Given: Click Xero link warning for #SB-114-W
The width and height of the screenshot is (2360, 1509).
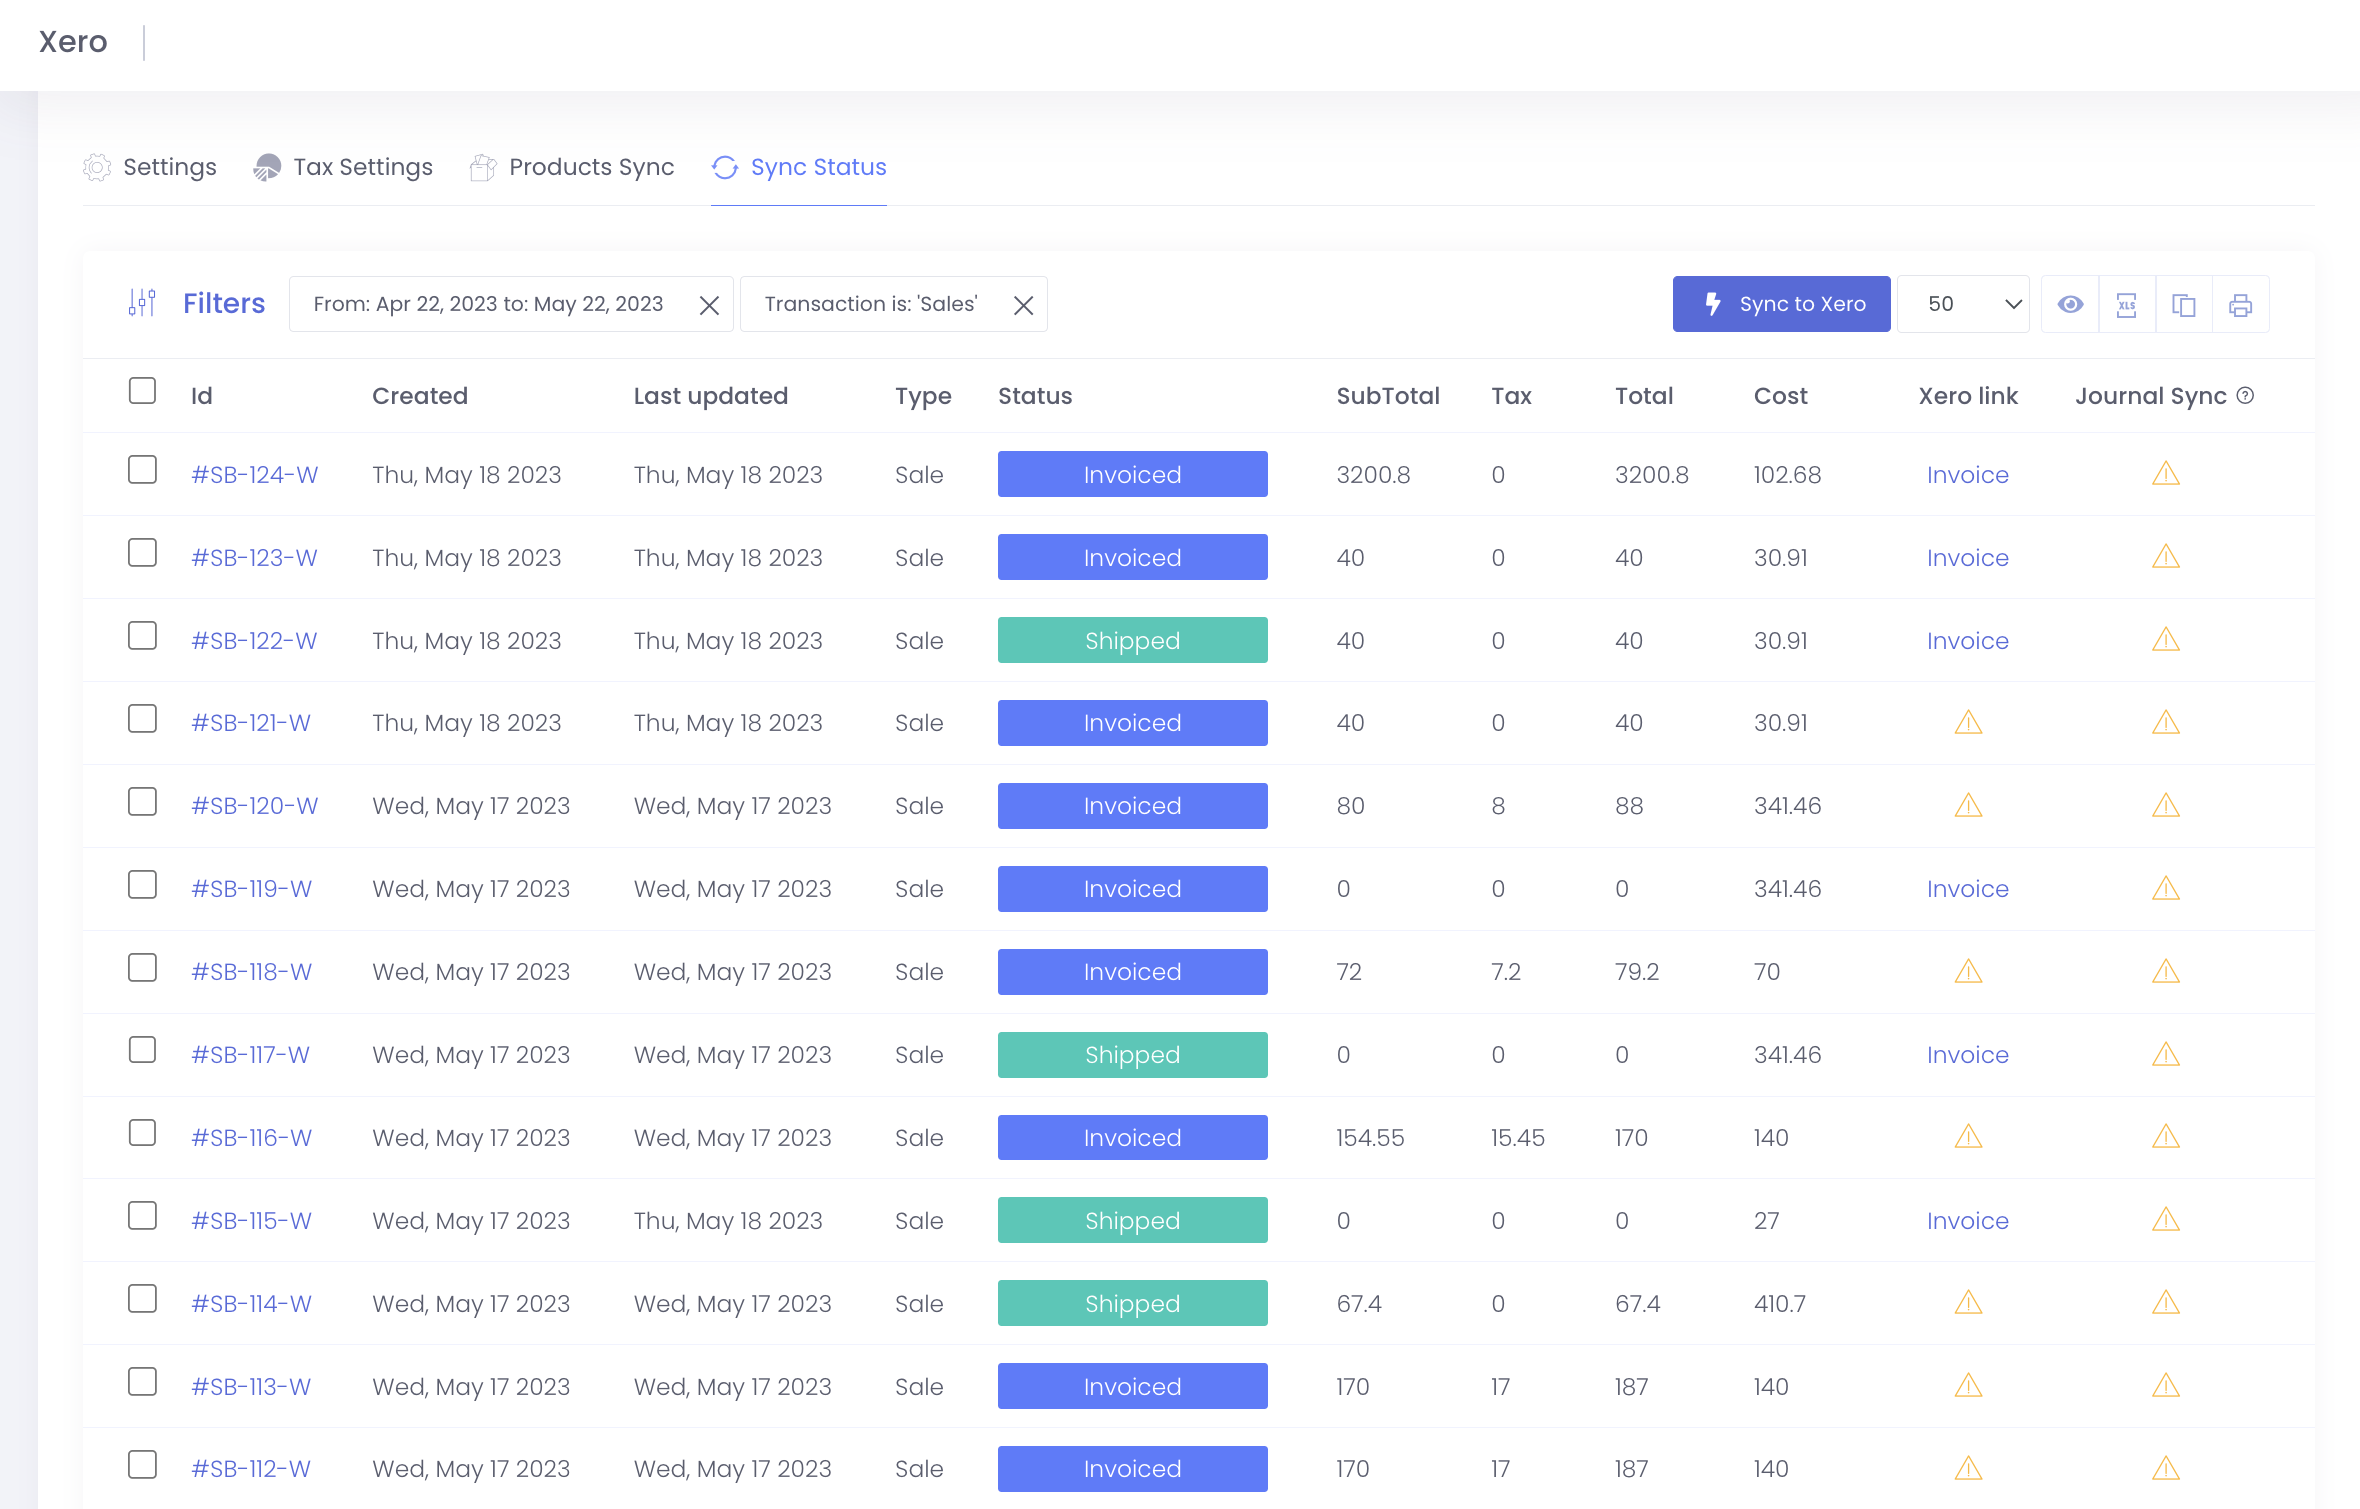Looking at the screenshot, I should (x=1969, y=1302).
